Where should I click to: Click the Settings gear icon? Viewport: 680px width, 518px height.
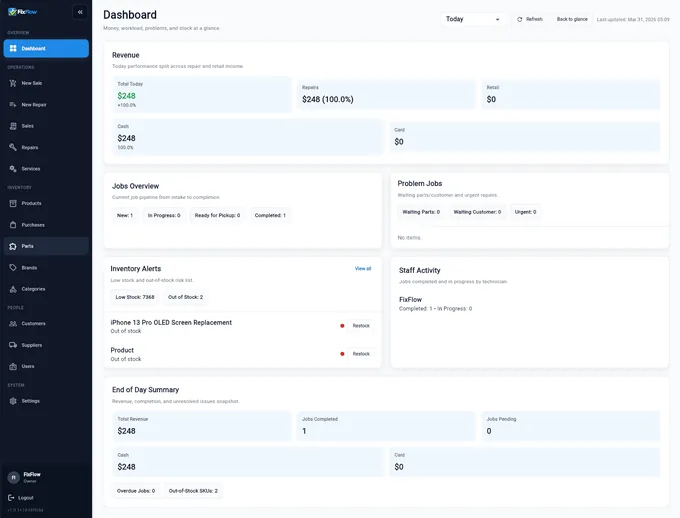point(13,401)
